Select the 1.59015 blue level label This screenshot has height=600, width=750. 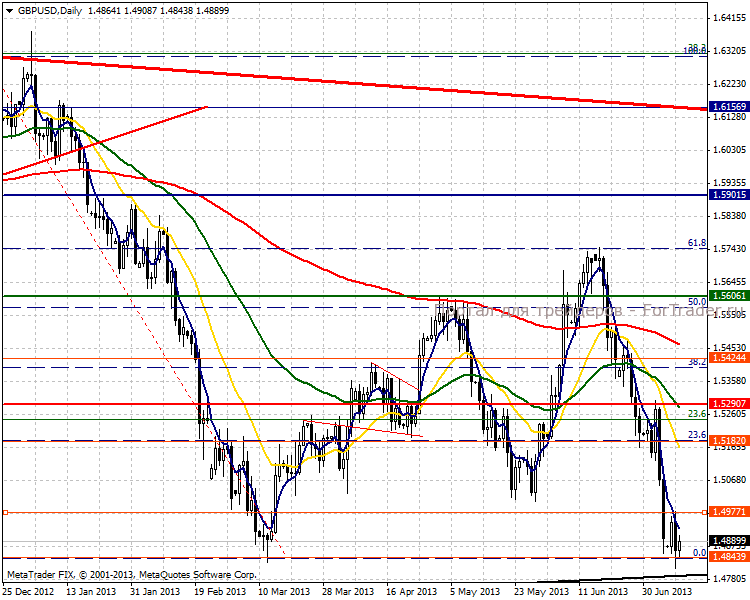pos(727,195)
